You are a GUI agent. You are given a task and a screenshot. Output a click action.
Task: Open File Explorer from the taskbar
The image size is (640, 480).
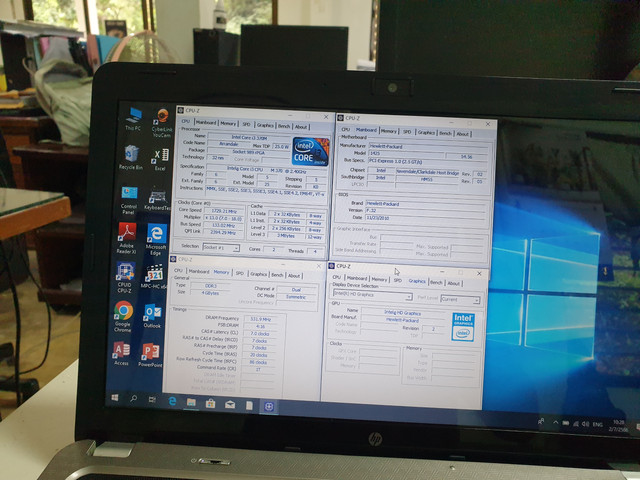[x=191, y=402]
